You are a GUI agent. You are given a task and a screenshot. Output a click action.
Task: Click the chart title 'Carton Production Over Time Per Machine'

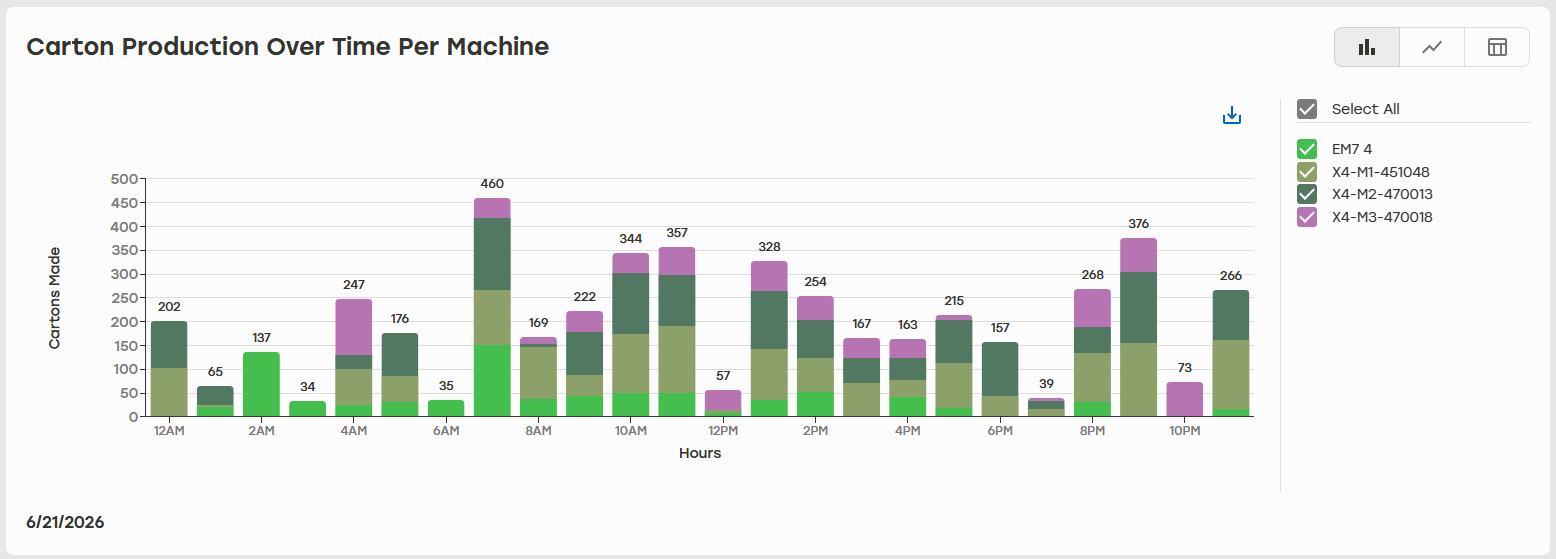pyautogui.click(x=288, y=46)
